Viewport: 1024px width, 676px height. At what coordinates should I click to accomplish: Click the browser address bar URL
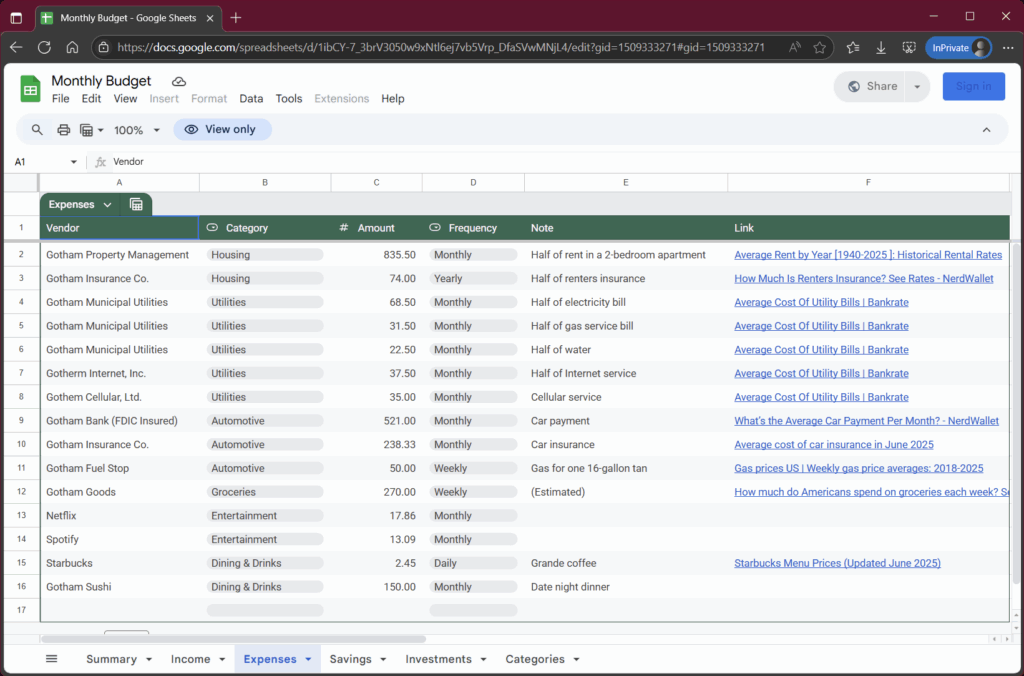coord(441,47)
